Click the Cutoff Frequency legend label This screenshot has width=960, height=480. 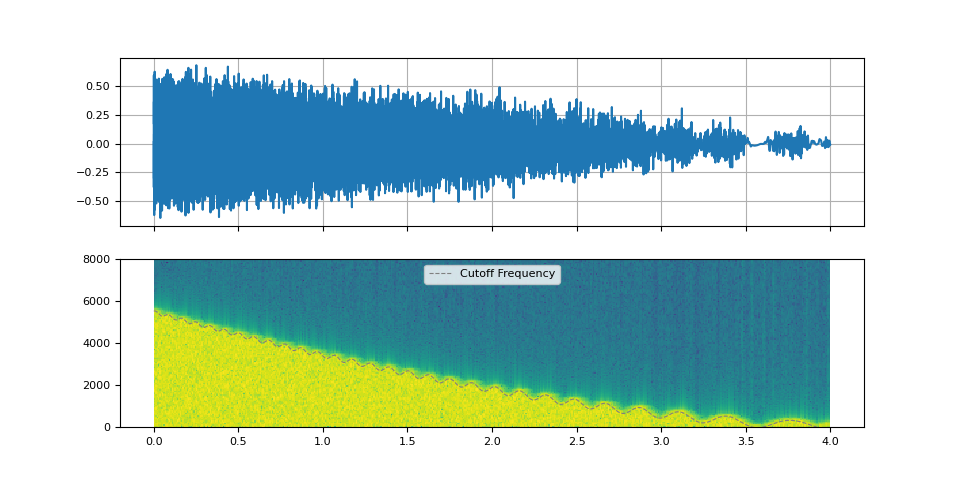tap(507, 274)
